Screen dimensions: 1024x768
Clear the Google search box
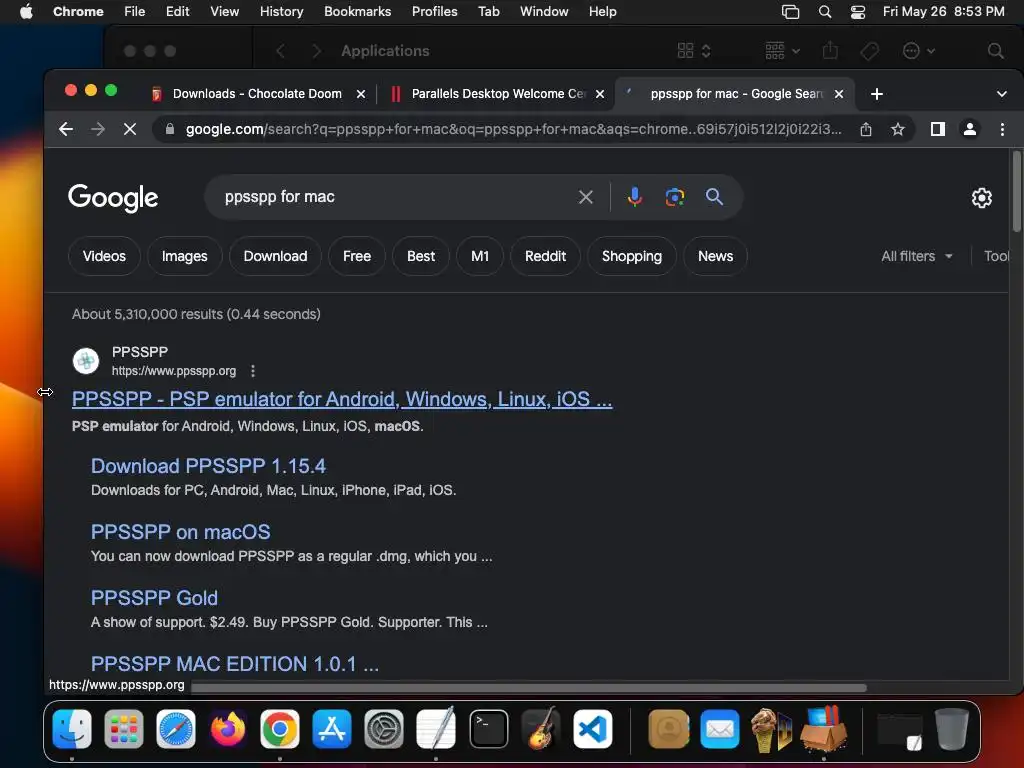586,197
